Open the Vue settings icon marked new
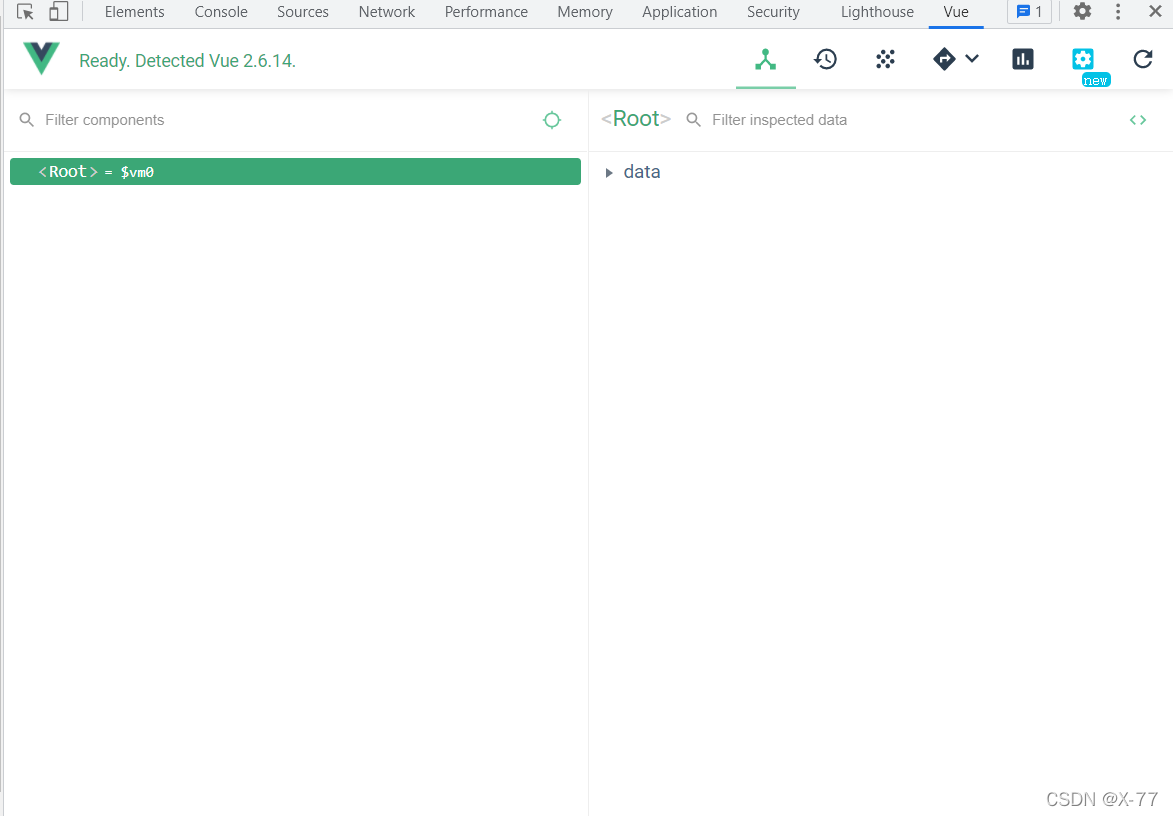Viewport: 1173px width, 816px height. (x=1082, y=59)
